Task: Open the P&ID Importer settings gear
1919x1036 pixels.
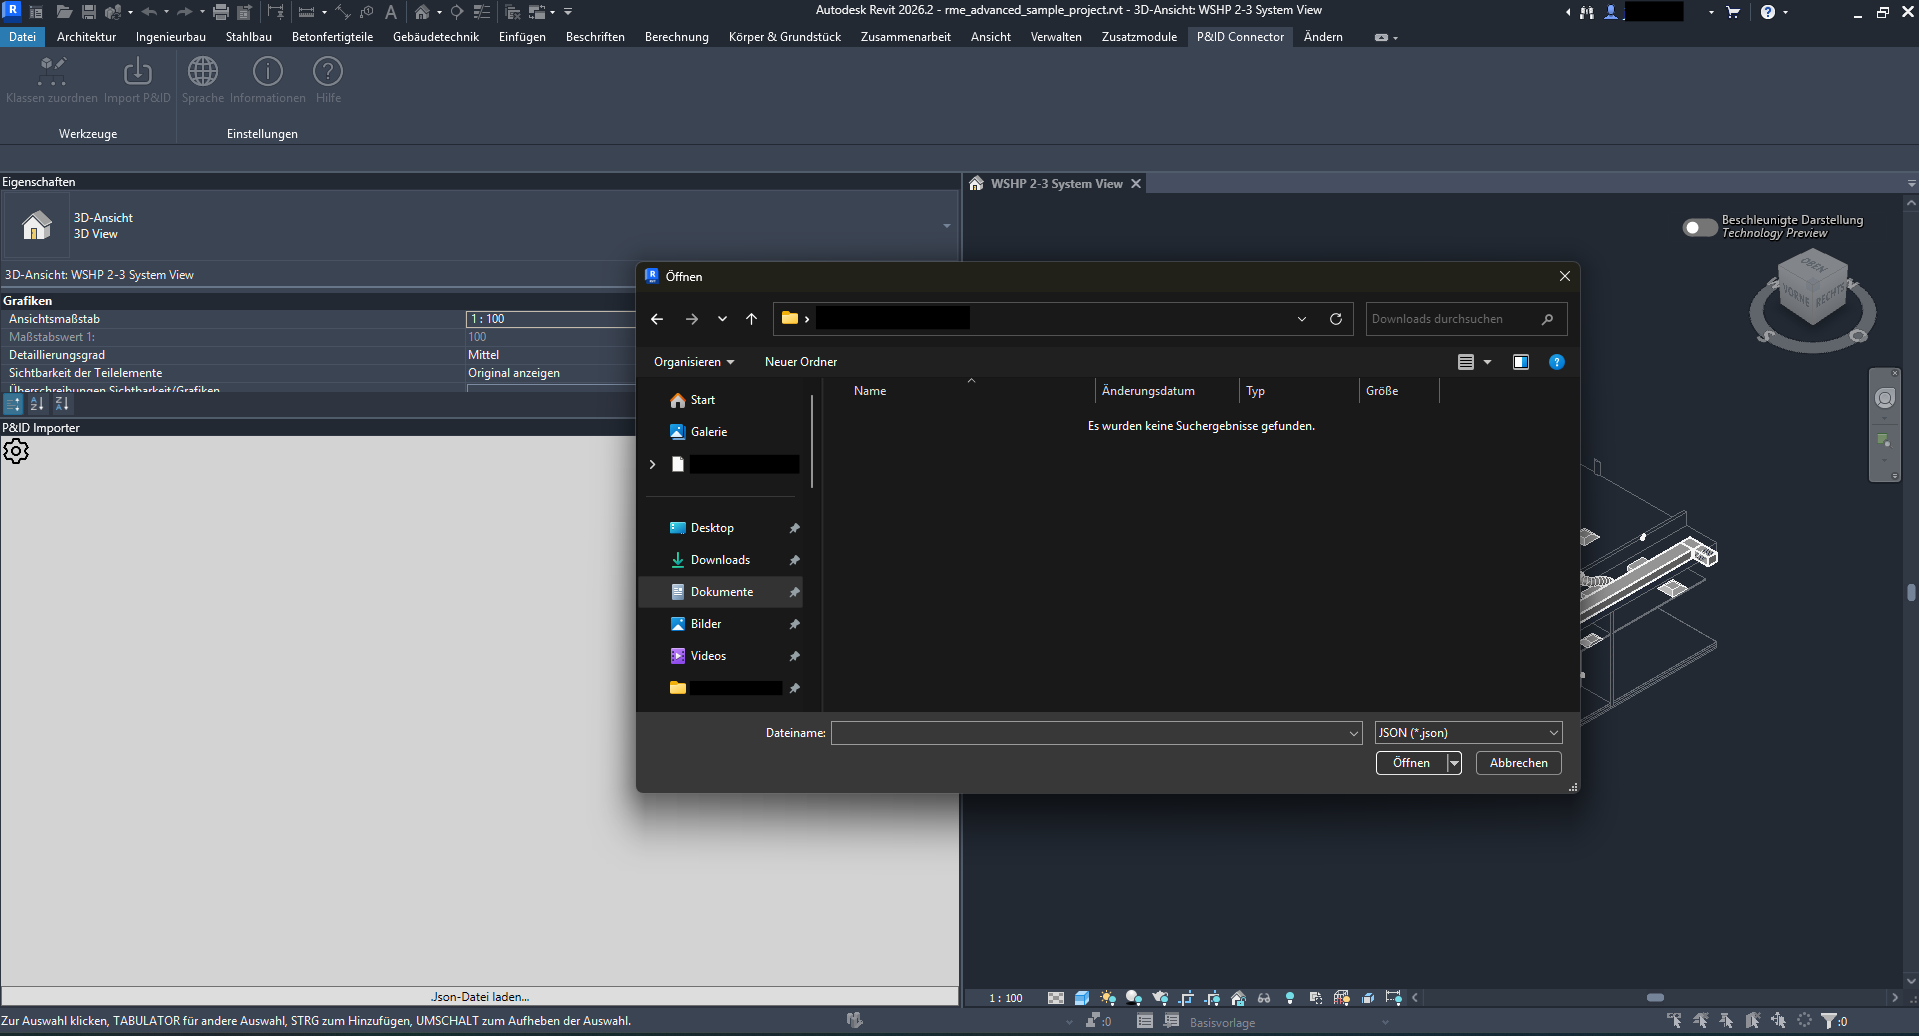Action: point(16,451)
